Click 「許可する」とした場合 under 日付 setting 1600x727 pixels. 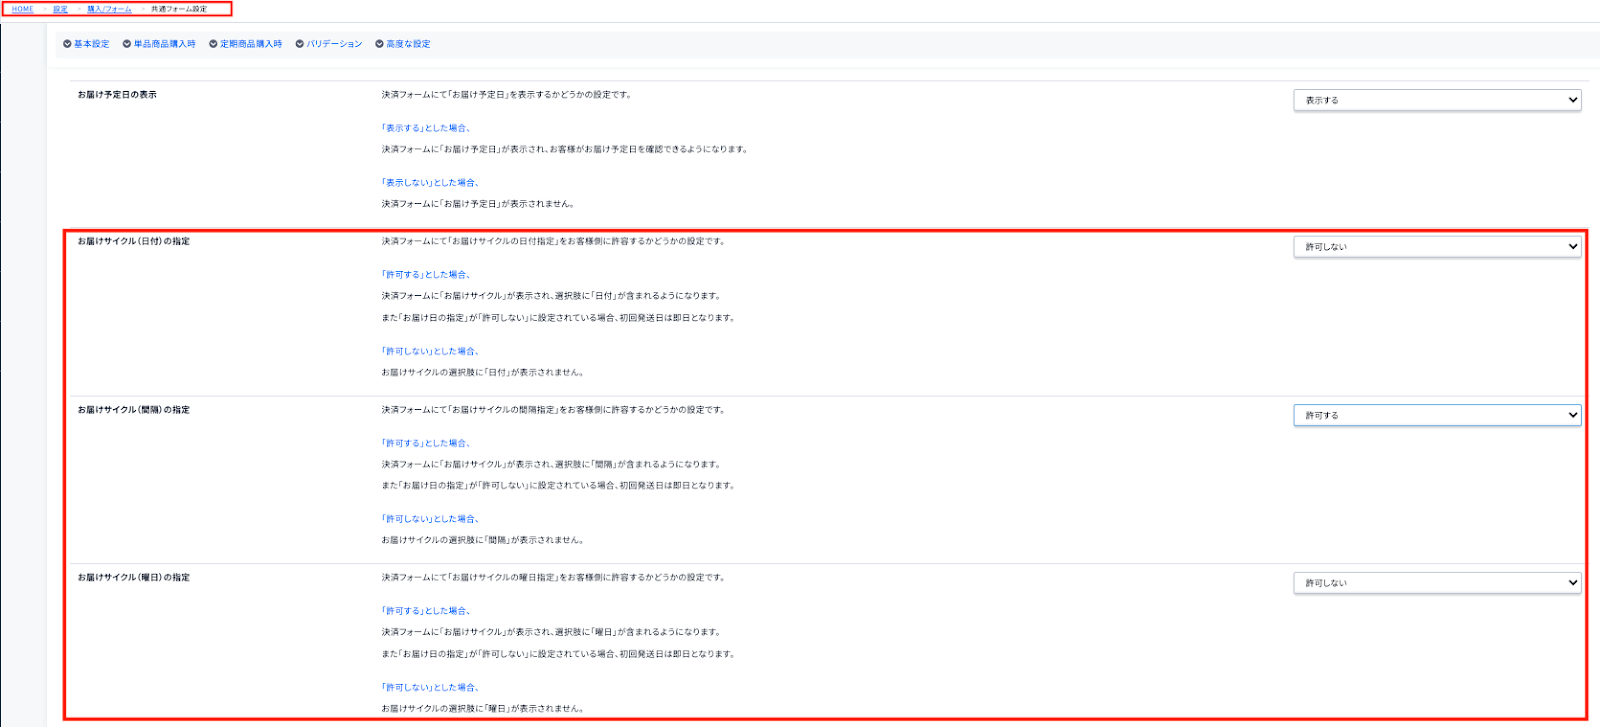click(426, 274)
